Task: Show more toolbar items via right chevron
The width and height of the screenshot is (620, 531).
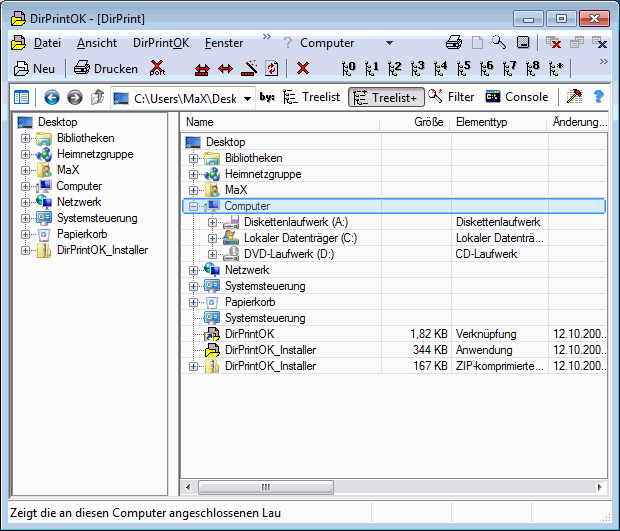Action: (603, 62)
